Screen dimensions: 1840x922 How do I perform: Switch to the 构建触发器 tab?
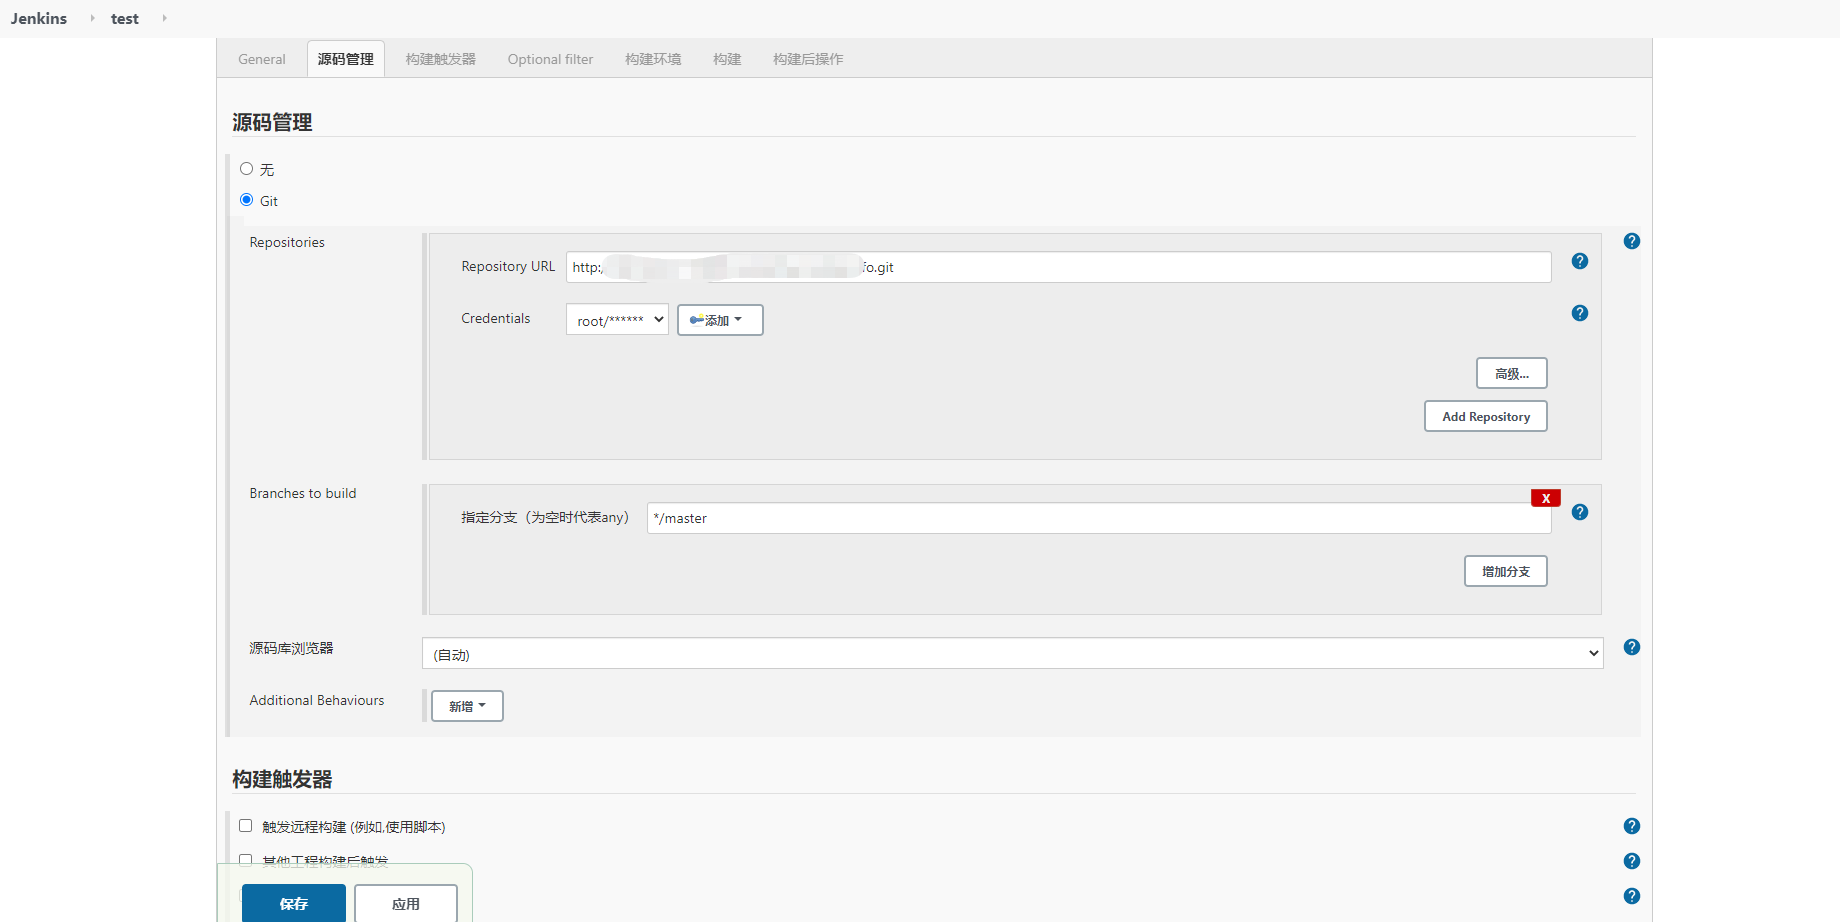441,59
